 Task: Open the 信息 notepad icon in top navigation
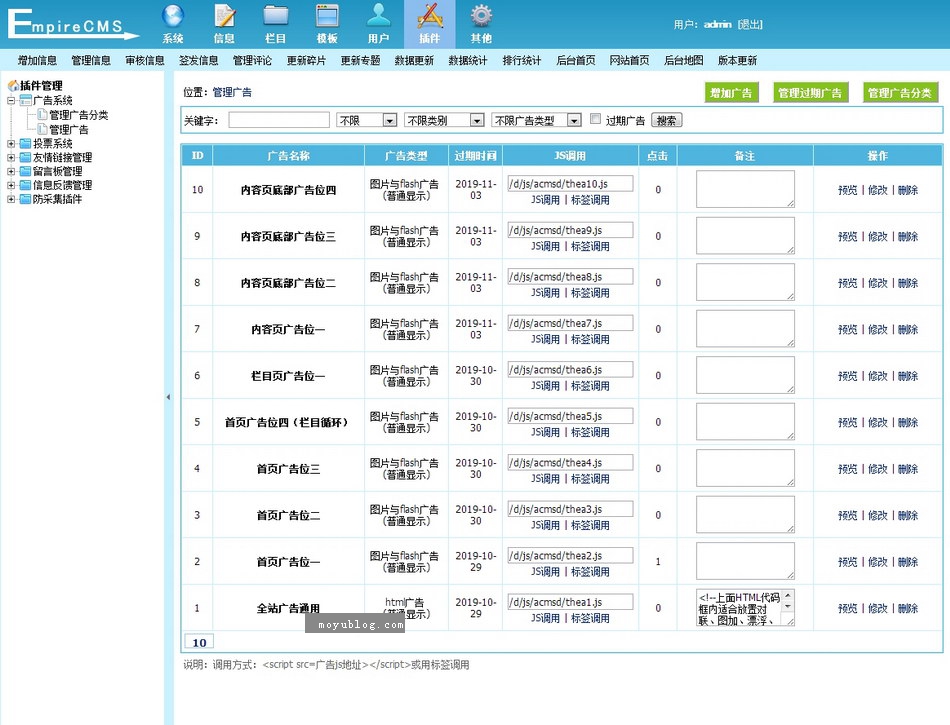click(224, 16)
